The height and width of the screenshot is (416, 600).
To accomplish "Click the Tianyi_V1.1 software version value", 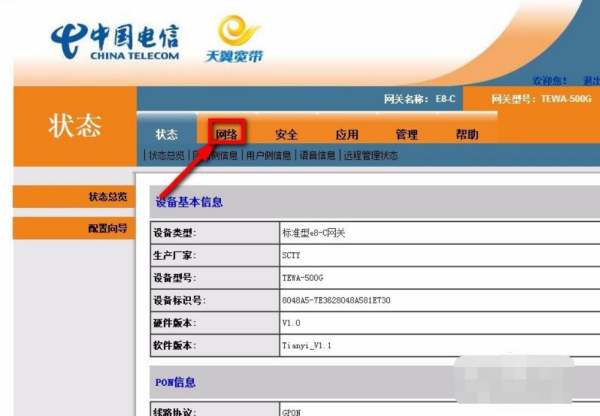I will [307, 346].
